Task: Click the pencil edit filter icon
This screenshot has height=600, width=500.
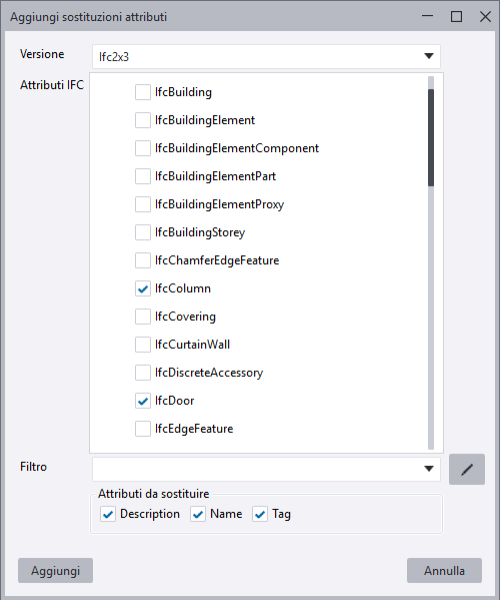Action: (467, 469)
